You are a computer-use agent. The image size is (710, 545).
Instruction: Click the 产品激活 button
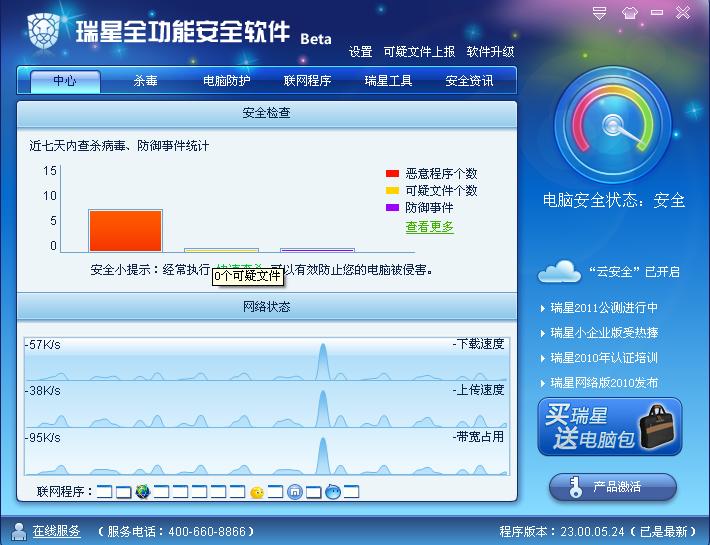click(x=613, y=487)
